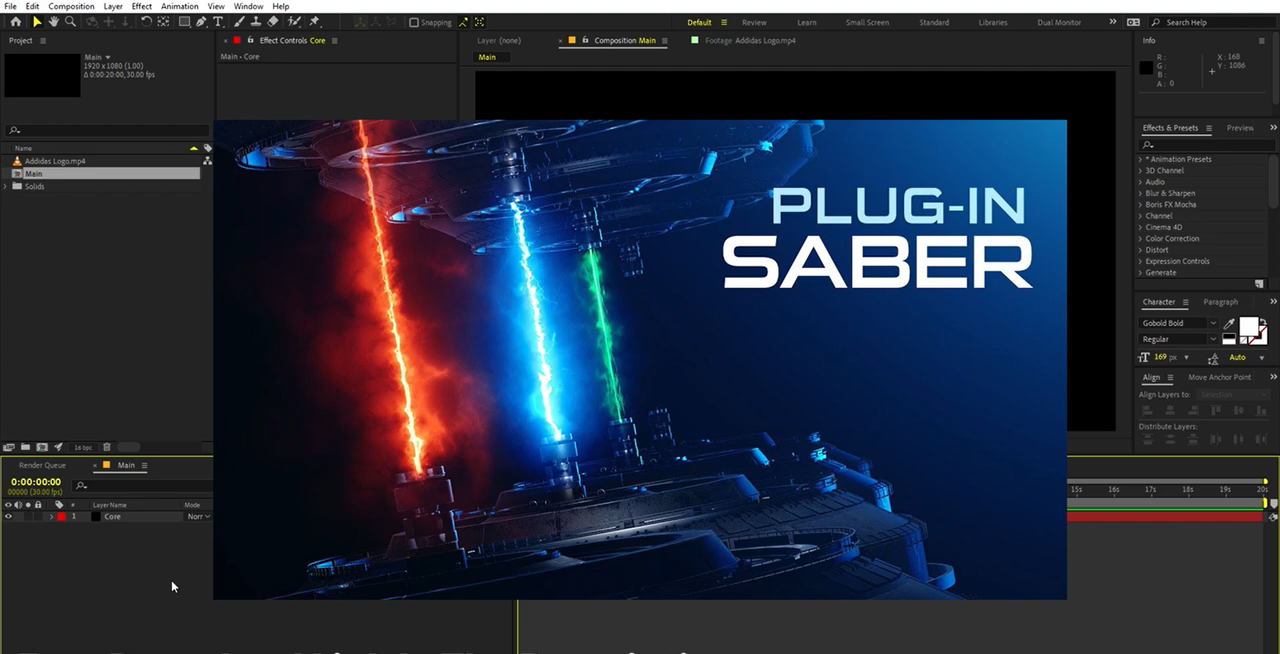Enable the Snapping checkbox
Image resolution: width=1280 pixels, height=654 pixels.
point(414,22)
